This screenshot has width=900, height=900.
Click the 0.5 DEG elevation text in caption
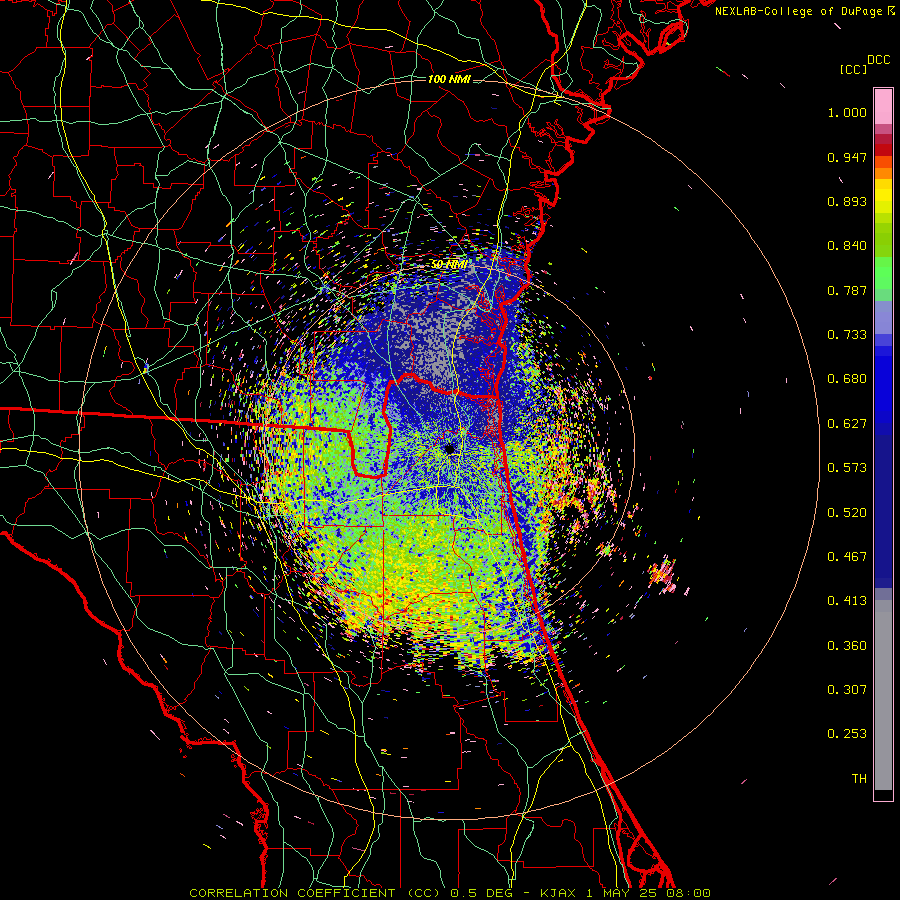point(484,893)
